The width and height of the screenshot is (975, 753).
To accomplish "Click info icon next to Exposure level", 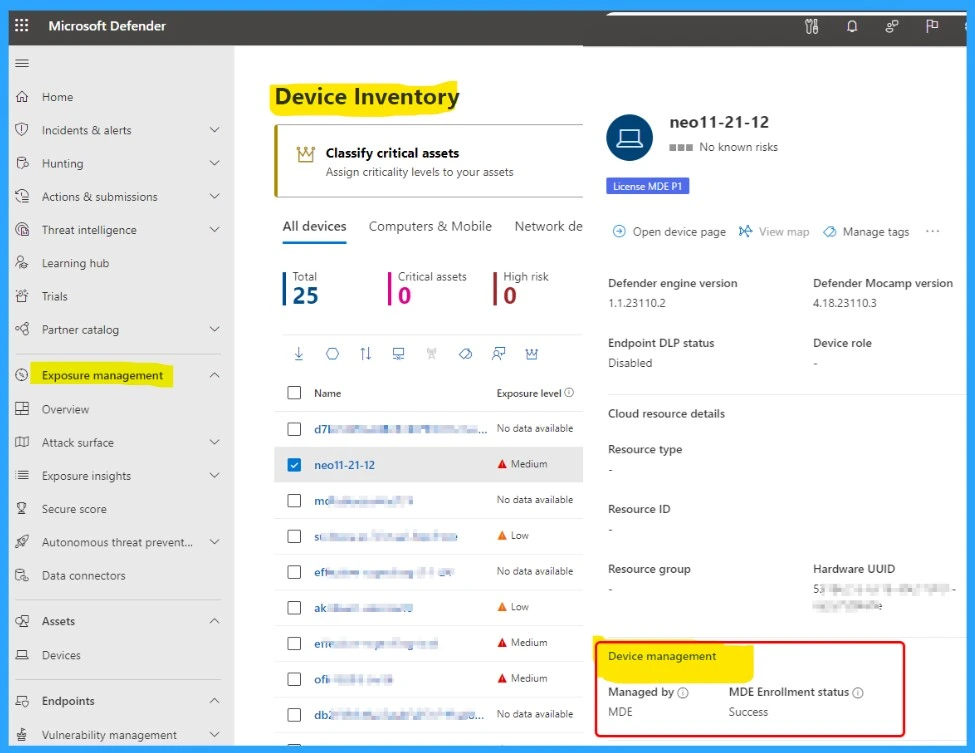I will [x=569, y=392].
